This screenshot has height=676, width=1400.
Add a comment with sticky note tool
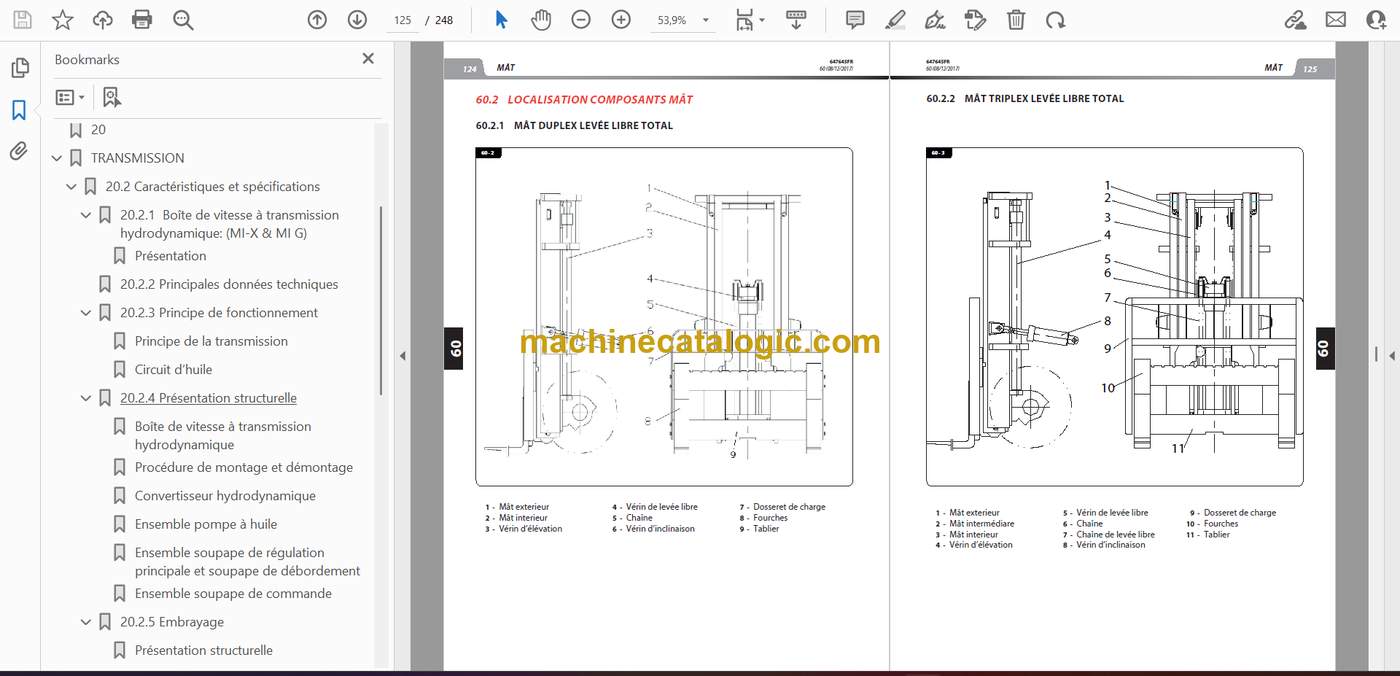click(x=855, y=19)
